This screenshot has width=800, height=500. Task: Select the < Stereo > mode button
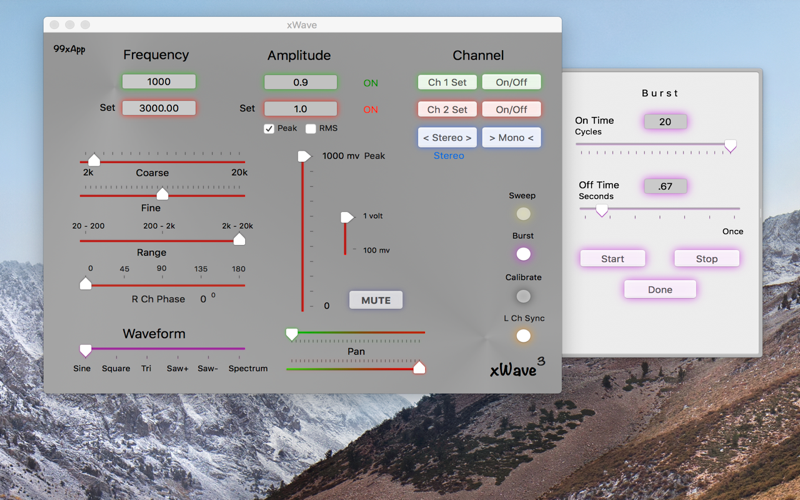[x=447, y=138]
